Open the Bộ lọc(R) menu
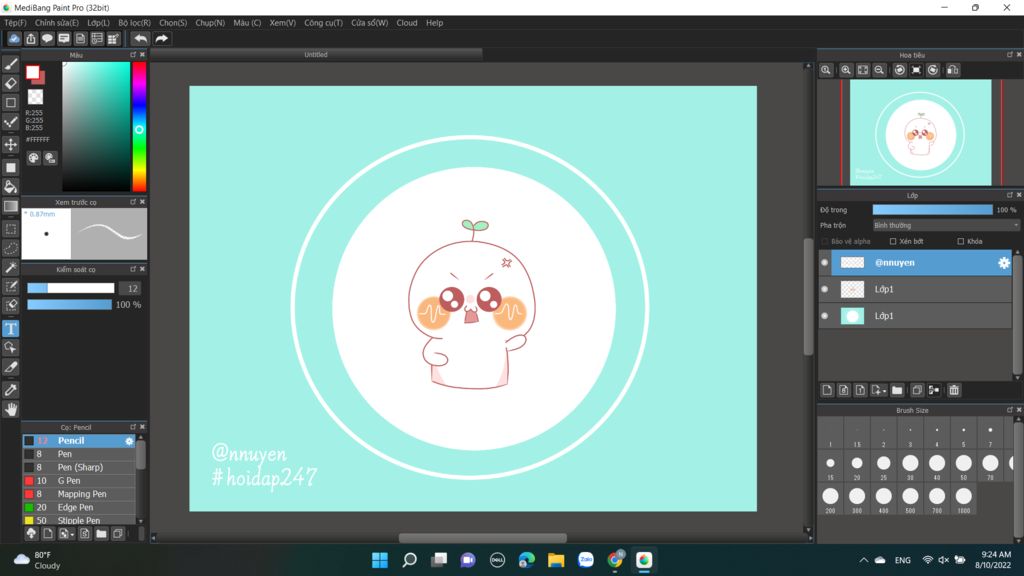The width and height of the screenshot is (1024, 576). point(135,23)
